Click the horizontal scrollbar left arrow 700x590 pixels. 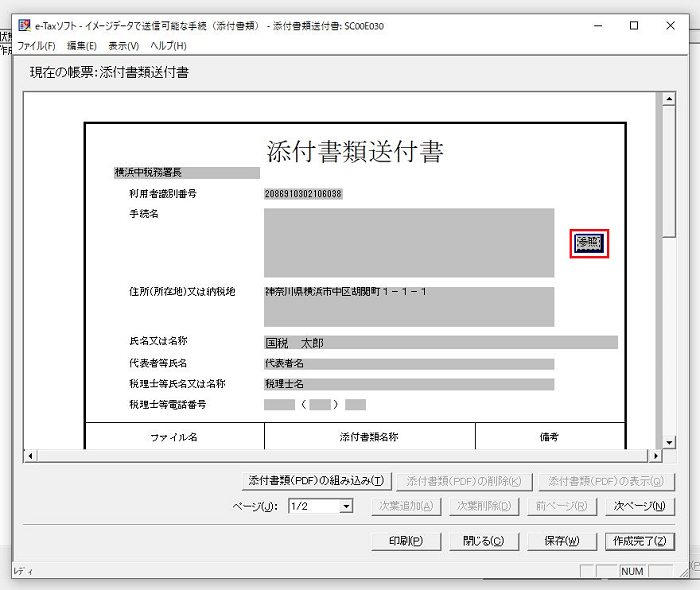pyautogui.click(x=30, y=456)
